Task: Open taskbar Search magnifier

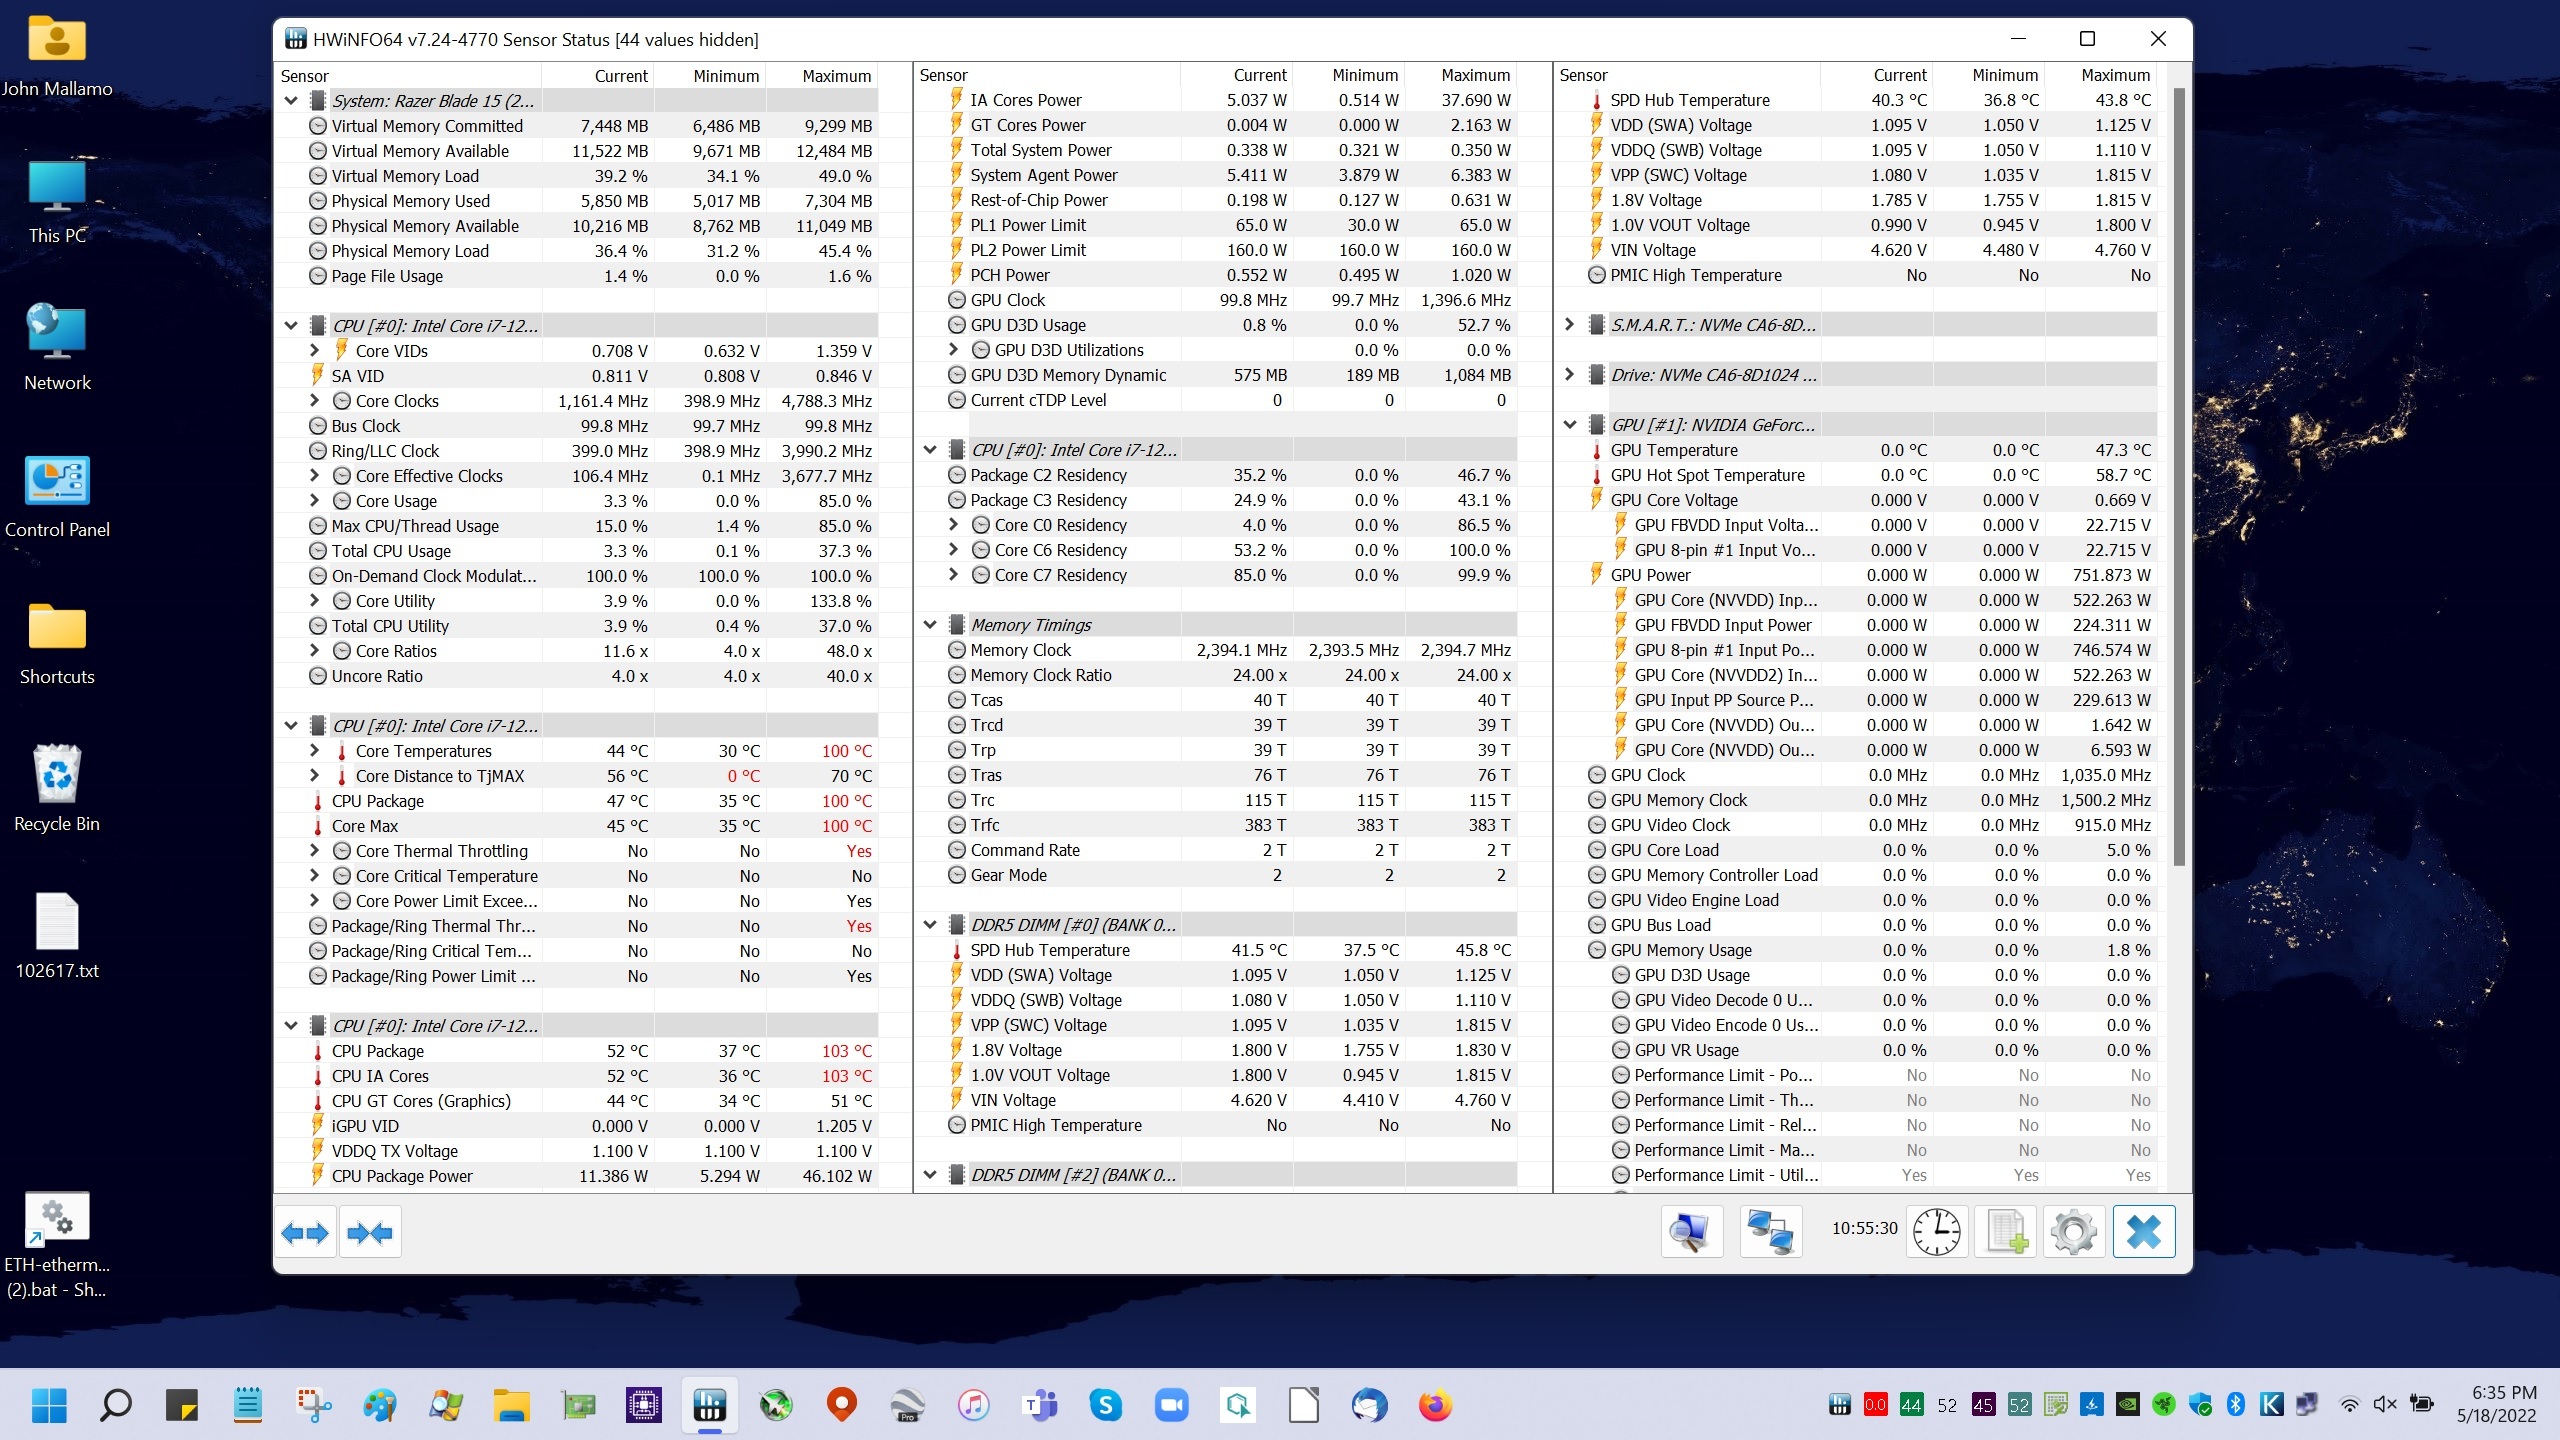Action: 115,1405
